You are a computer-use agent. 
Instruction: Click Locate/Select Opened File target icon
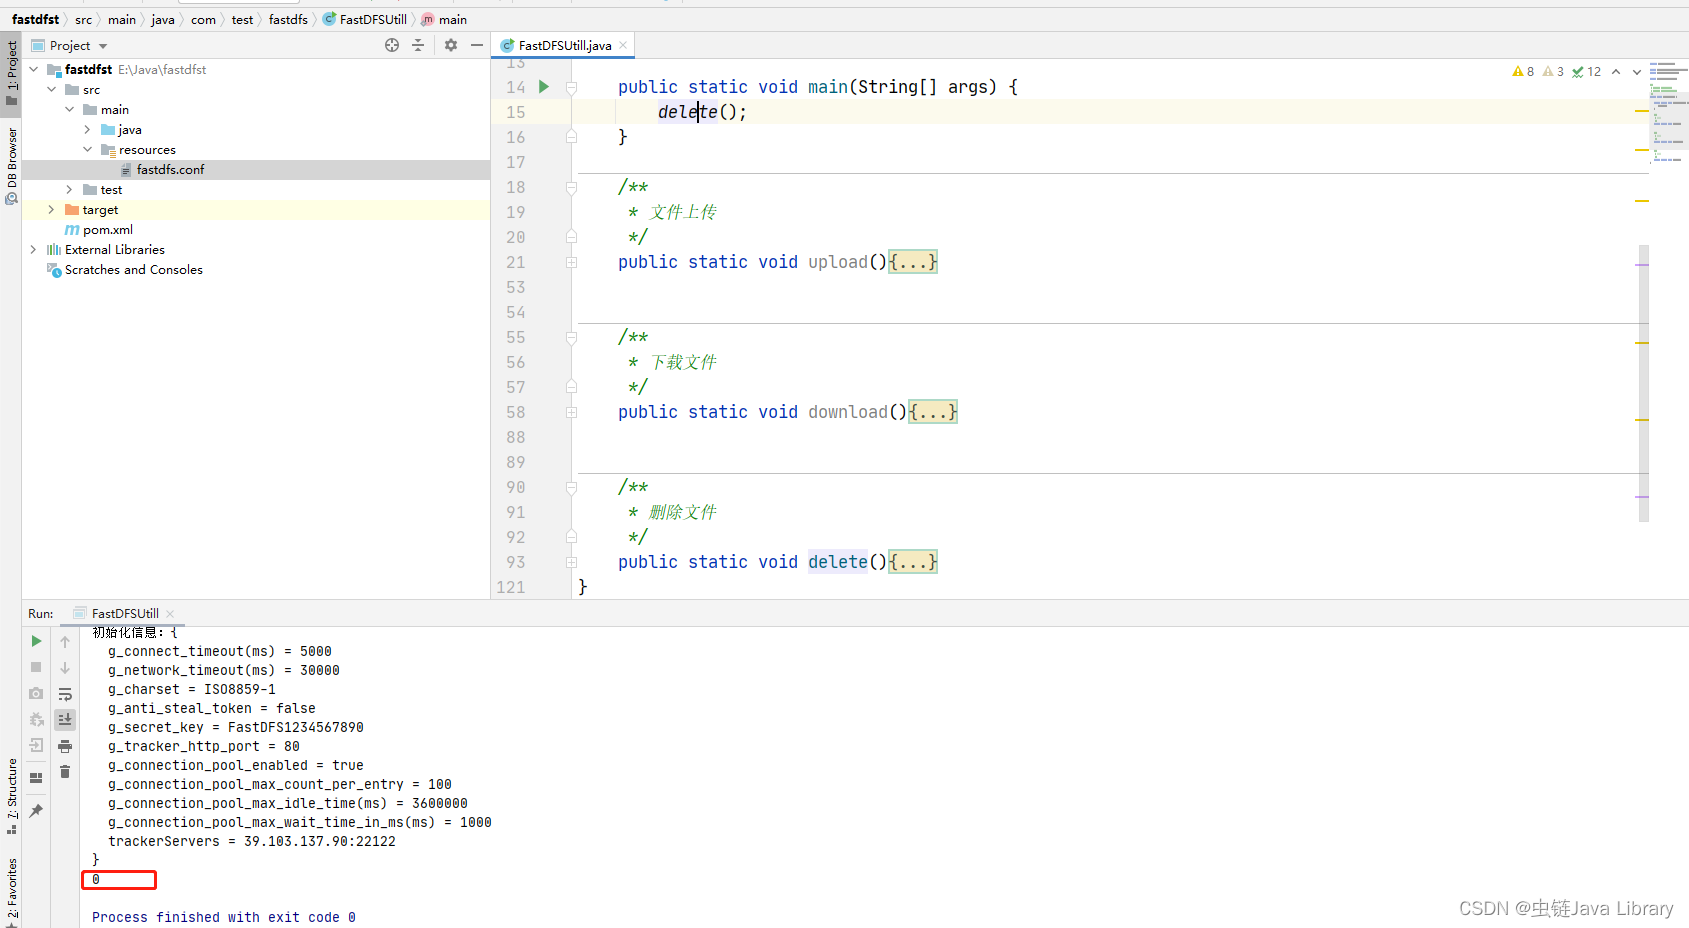(x=392, y=45)
